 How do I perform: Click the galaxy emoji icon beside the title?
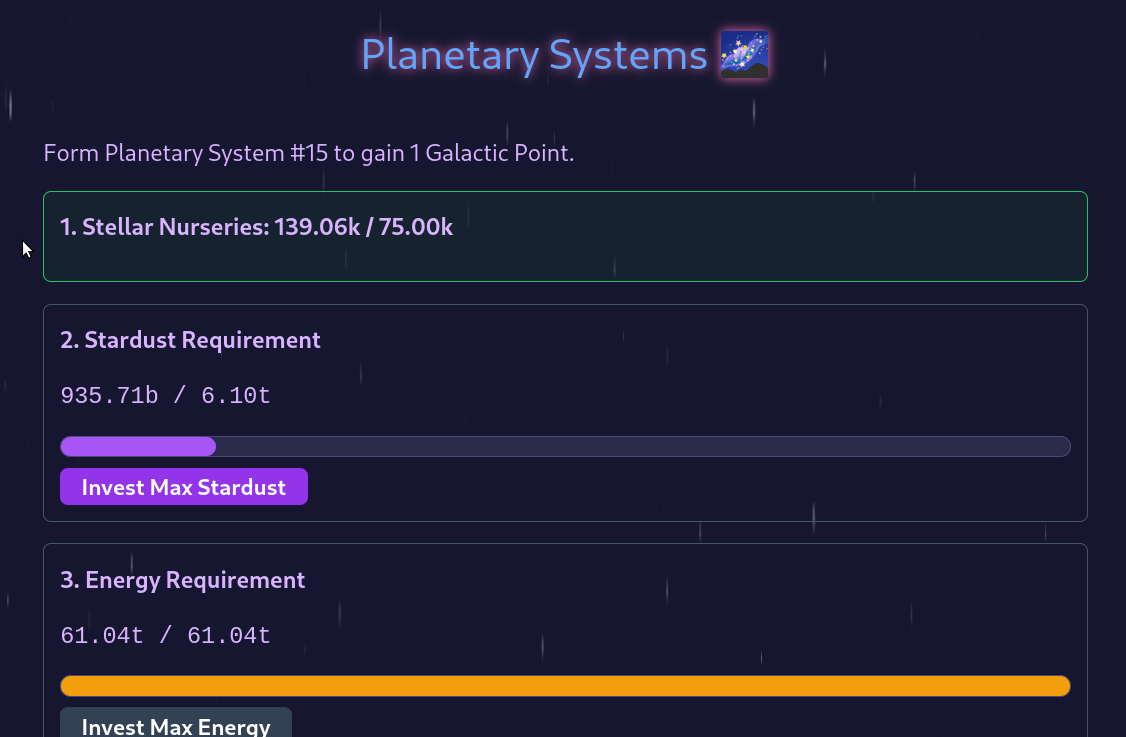tap(744, 55)
